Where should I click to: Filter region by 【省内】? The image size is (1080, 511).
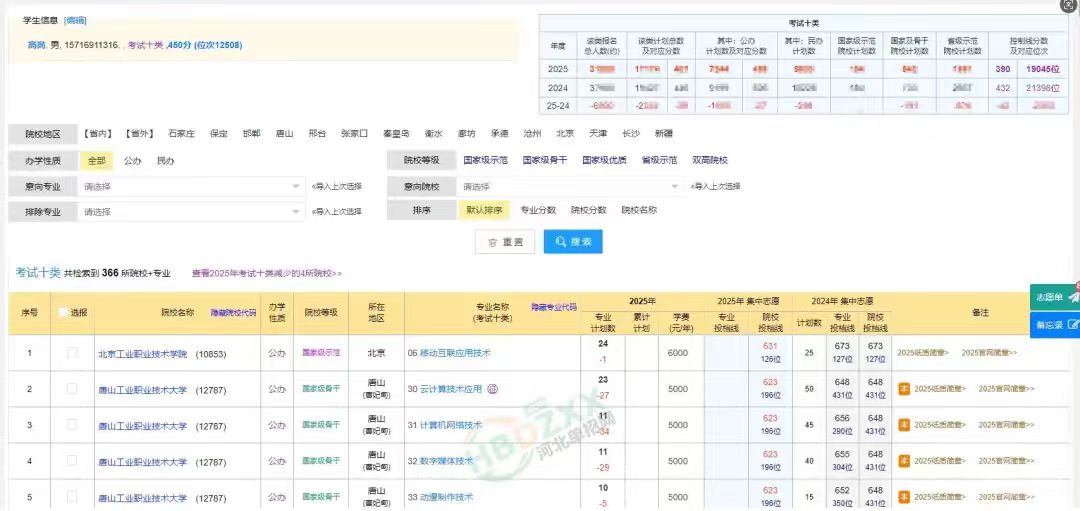(x=98, y=134)
